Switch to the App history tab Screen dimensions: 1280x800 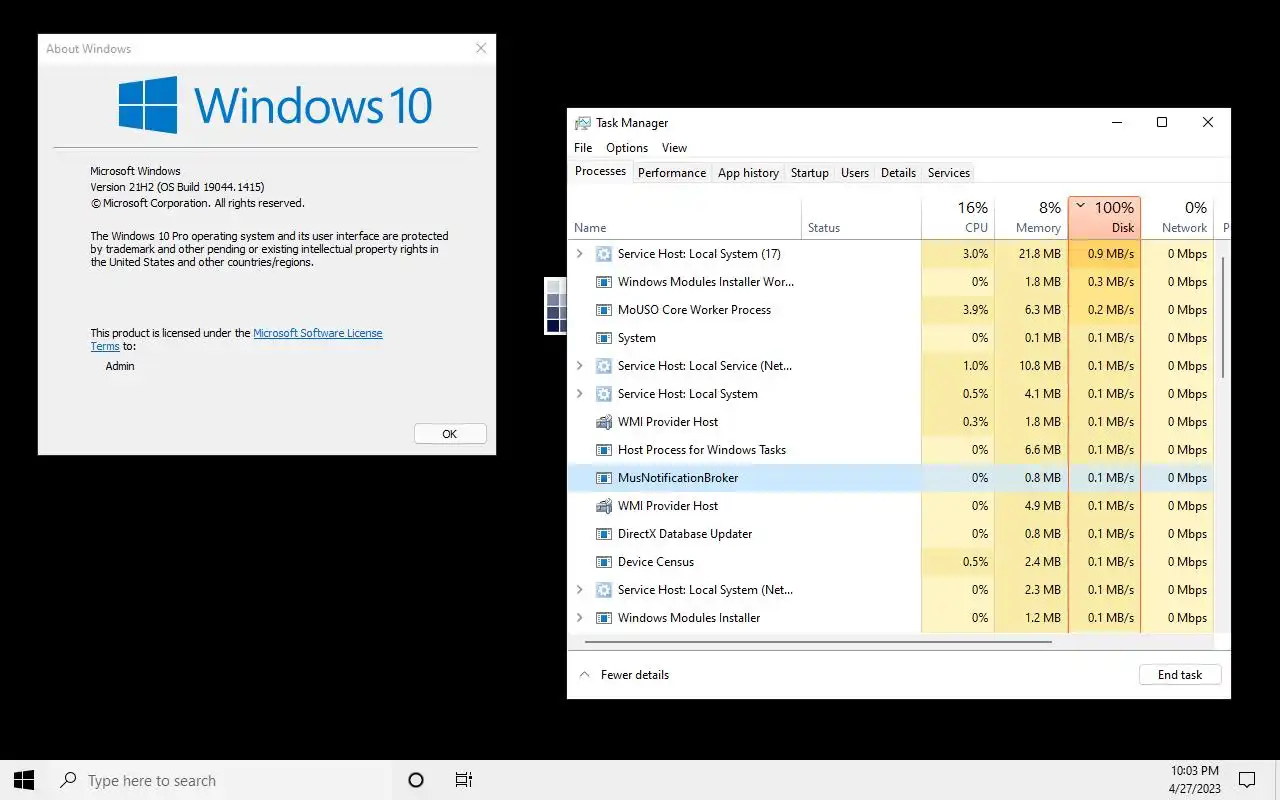pos(748,173)
